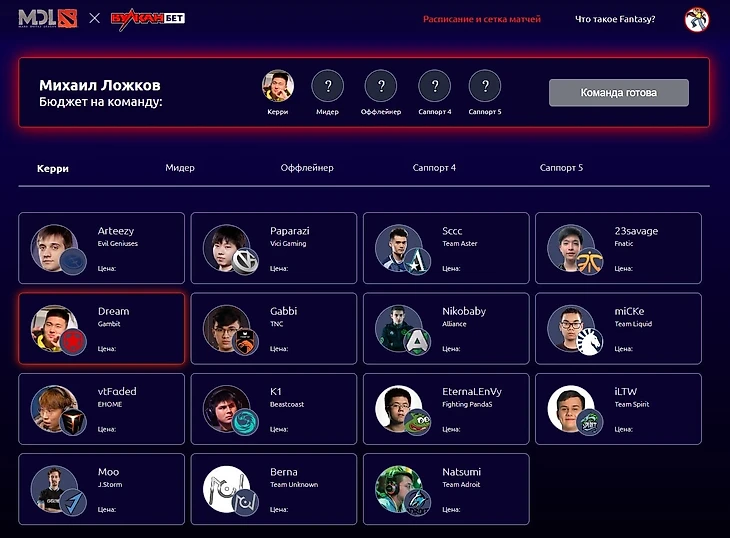Switch to the Оффлейнер tab
The width and height of the screenshot is (730, 538).
(307, 168)
